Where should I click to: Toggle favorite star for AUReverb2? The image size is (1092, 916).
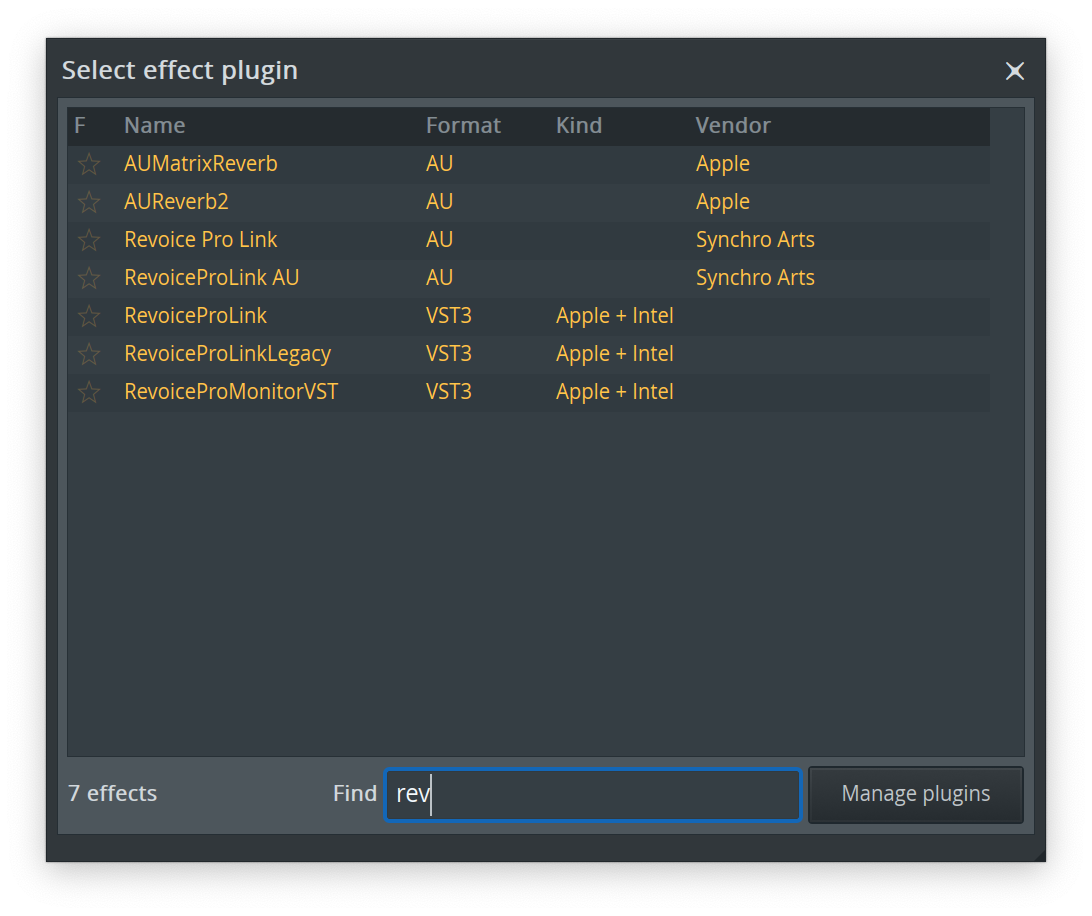[89, 202]
